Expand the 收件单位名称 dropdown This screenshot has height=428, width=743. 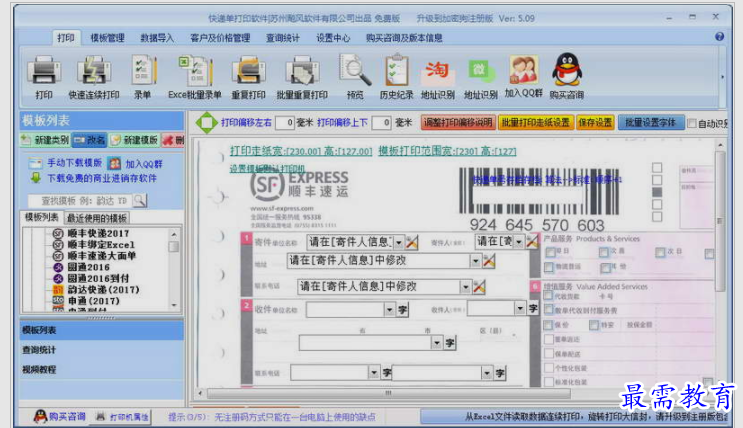(389, 310)
